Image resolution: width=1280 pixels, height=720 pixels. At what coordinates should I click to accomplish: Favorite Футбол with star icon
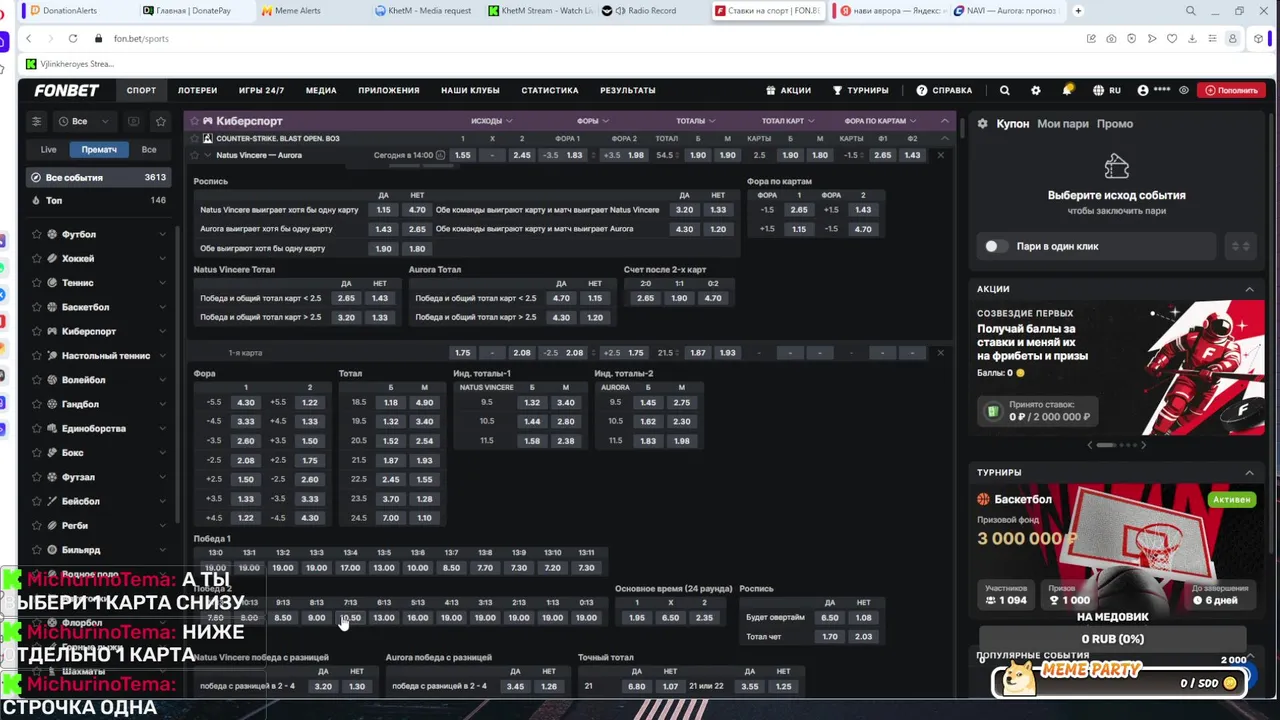[x=37, y=234]
